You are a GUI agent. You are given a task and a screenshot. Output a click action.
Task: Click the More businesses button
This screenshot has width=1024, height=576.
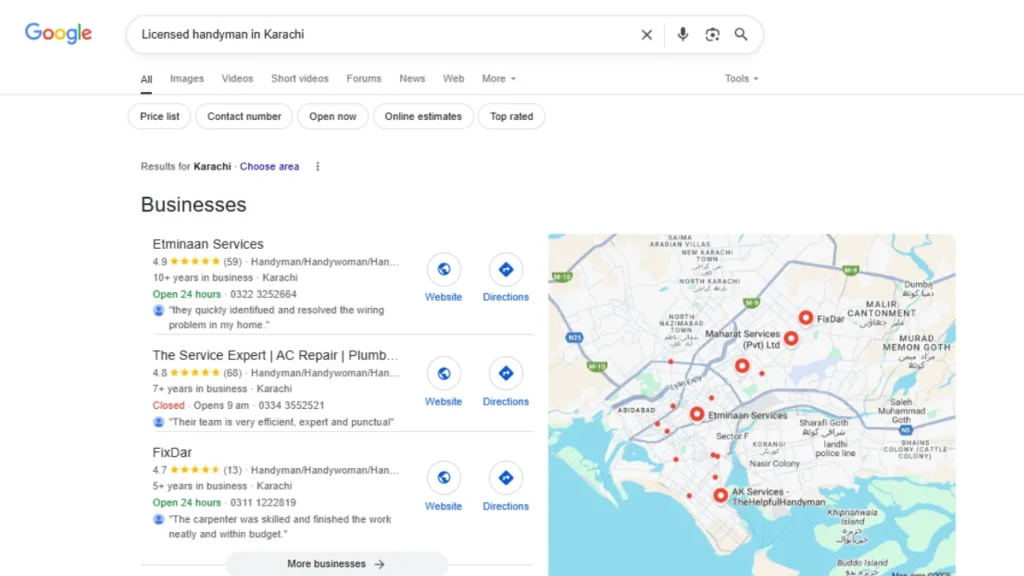(x=336, y=564)
